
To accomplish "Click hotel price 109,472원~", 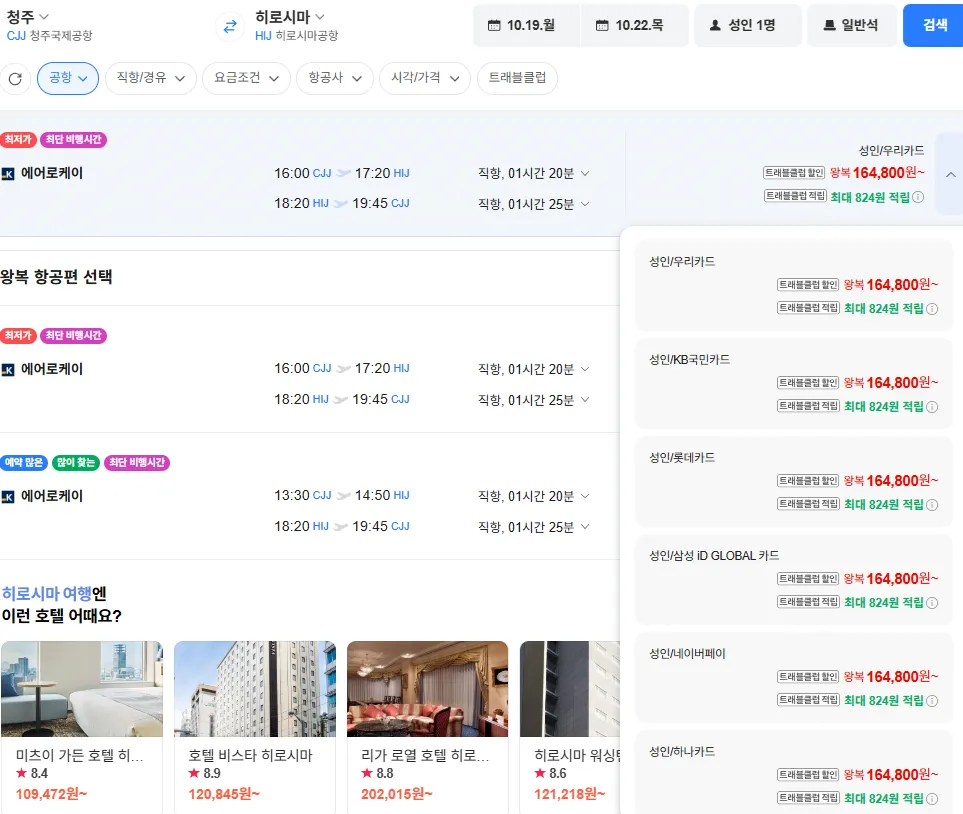I will pyautogui.click(x=52, y=794).
